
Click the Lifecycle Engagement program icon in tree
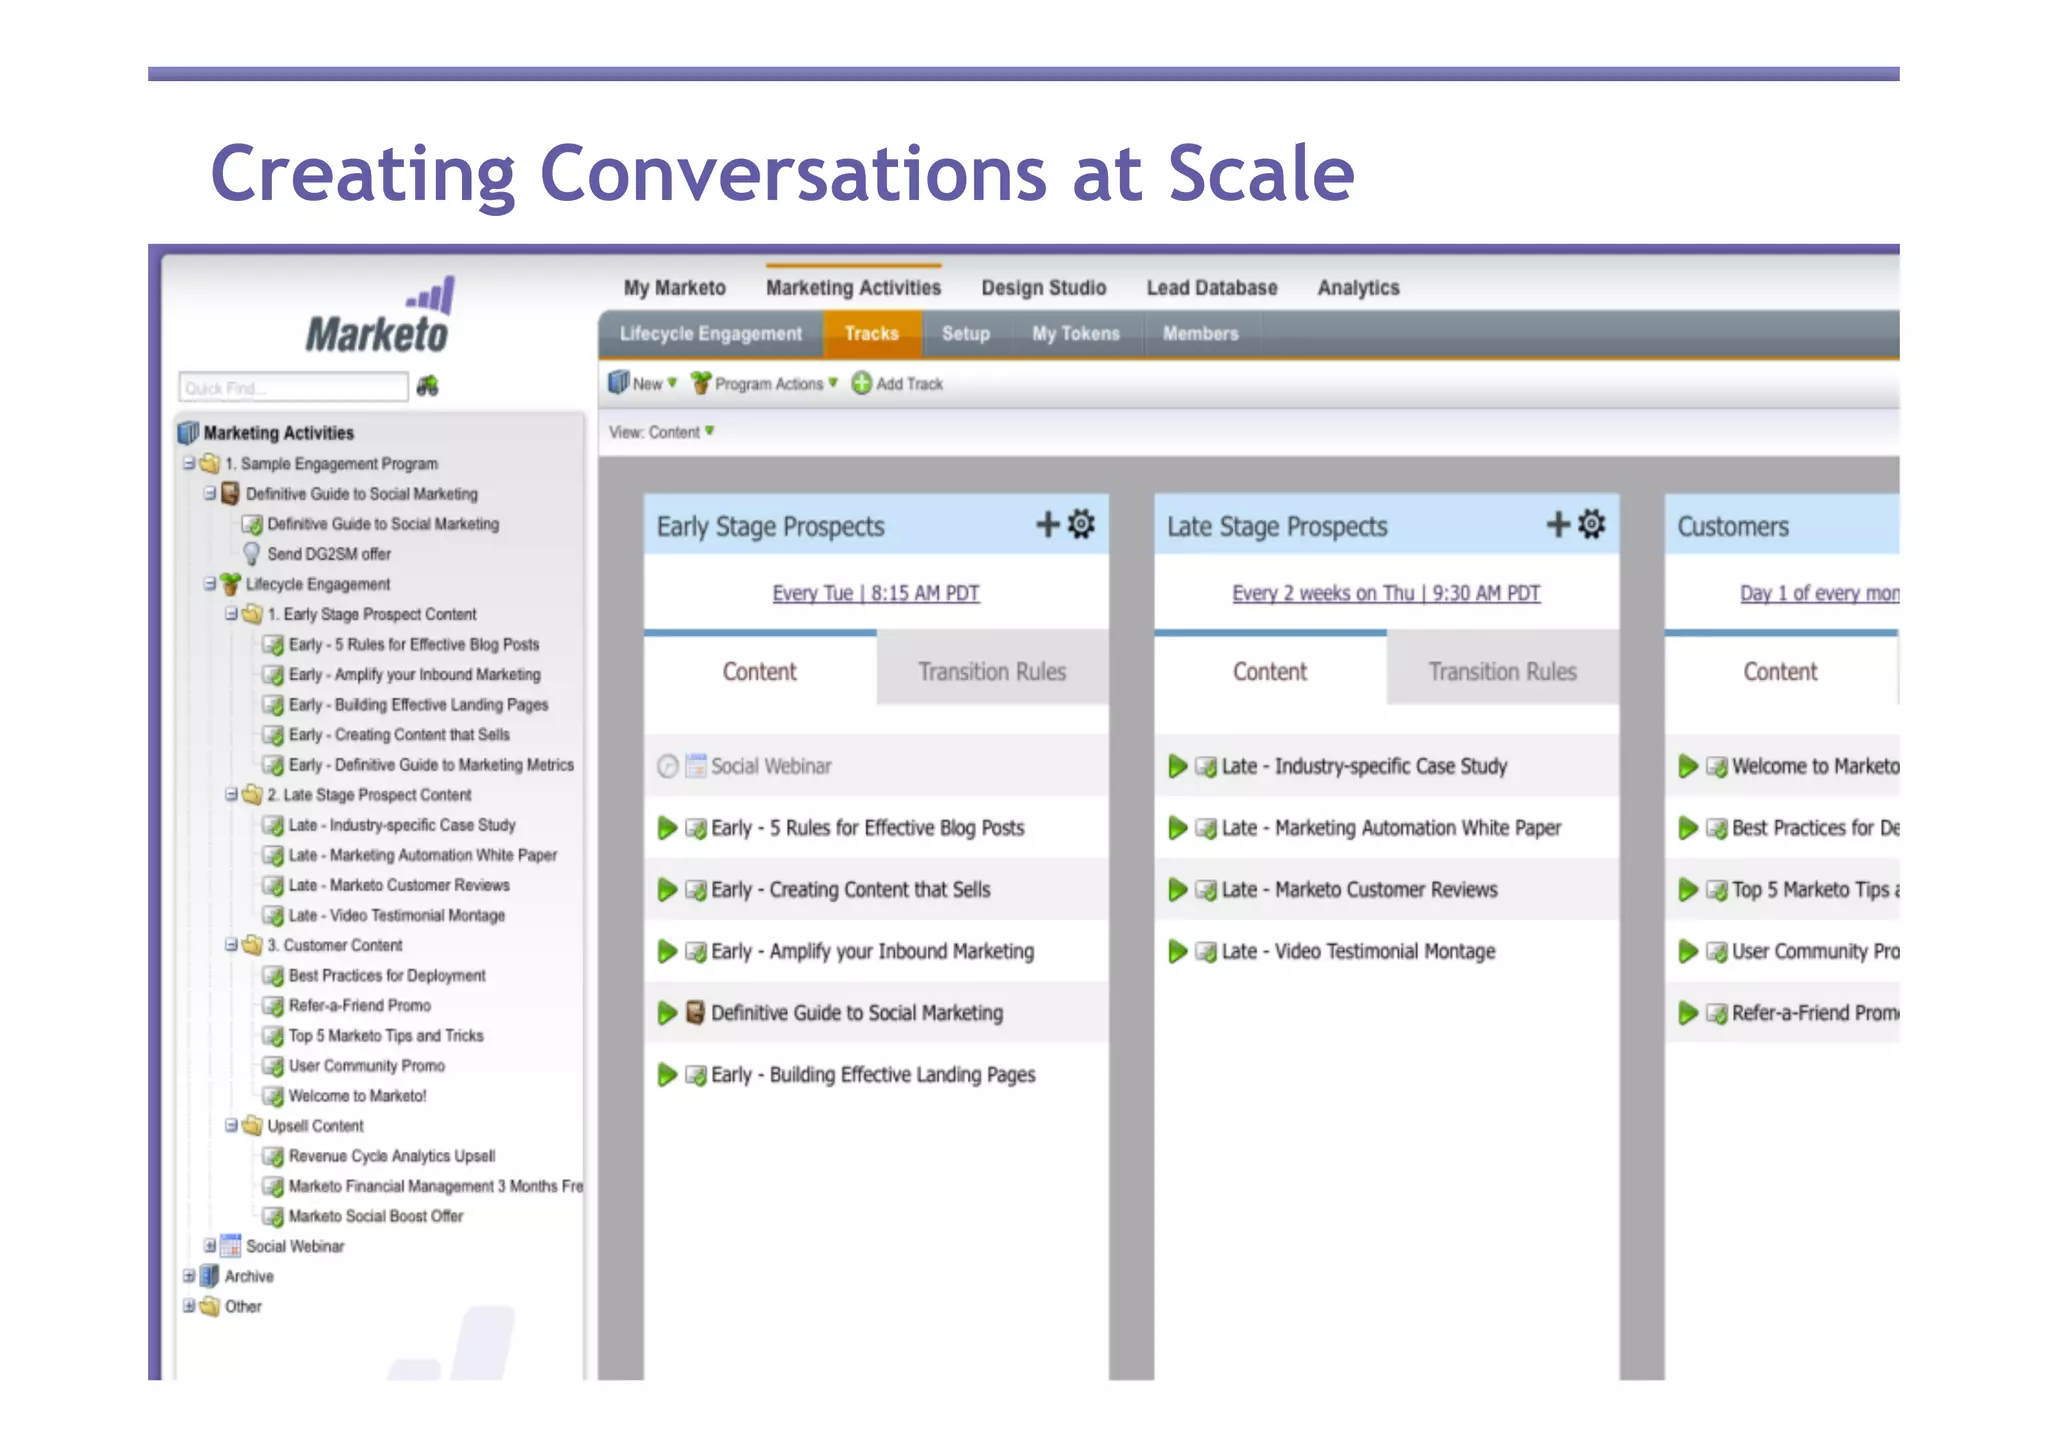(x=231, y=583)
